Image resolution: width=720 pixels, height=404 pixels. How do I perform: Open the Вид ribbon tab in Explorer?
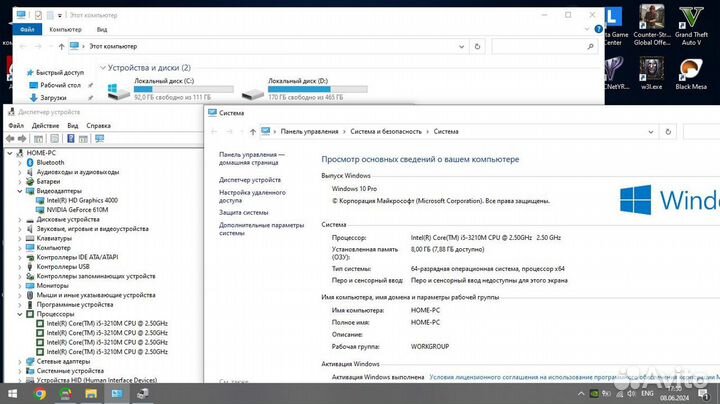[x=102, y=29]
